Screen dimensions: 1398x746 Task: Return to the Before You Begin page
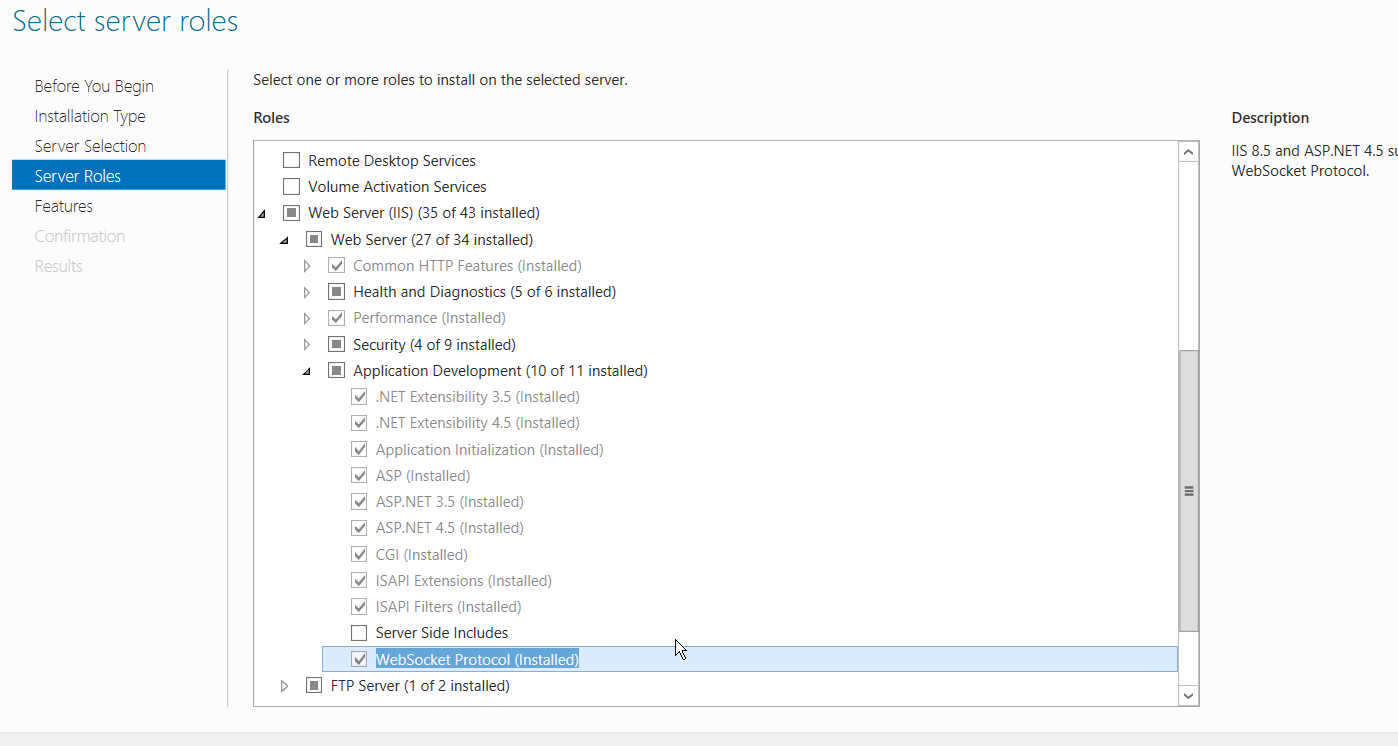coord(94,85)
